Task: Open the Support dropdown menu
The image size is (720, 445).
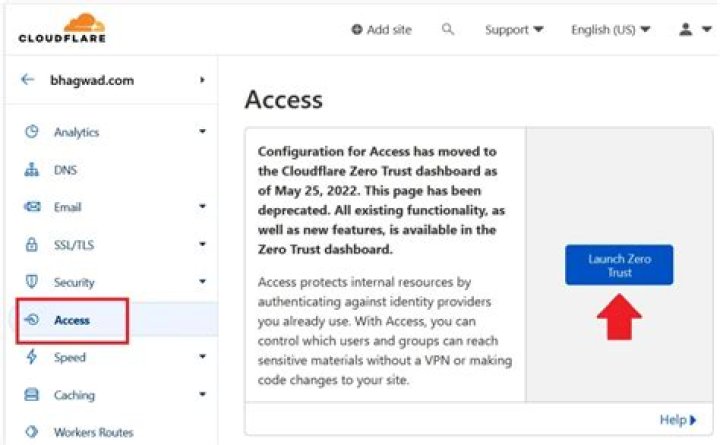Action: tap(514, 30)
